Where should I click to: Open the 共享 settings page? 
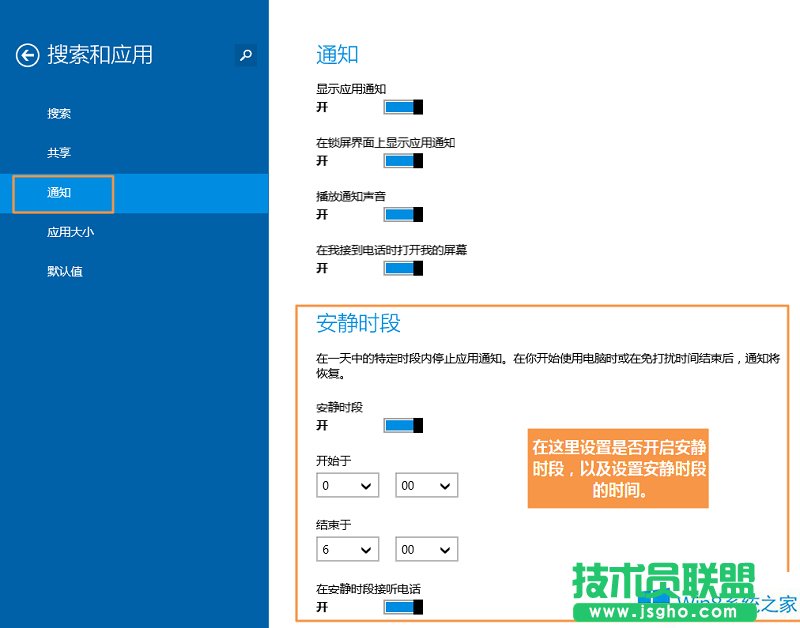pyautogui.click(x=59, y=152)
